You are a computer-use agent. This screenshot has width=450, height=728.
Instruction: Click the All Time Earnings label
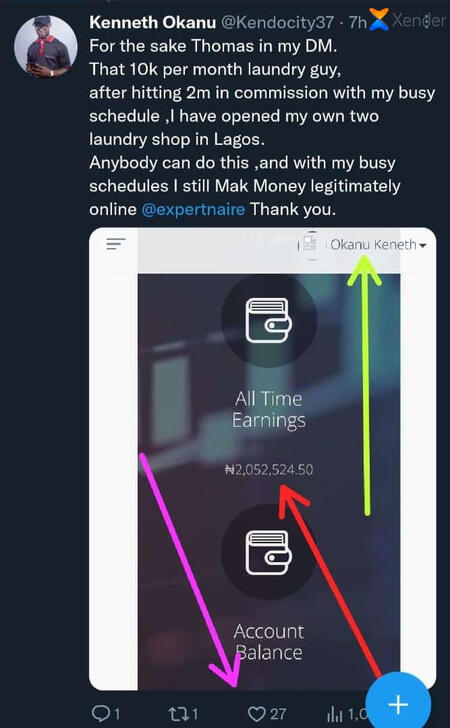click(268, 410)
